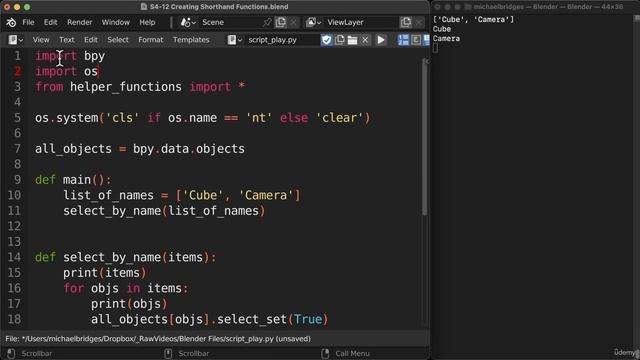Toggle the pin scene icon

267,22
